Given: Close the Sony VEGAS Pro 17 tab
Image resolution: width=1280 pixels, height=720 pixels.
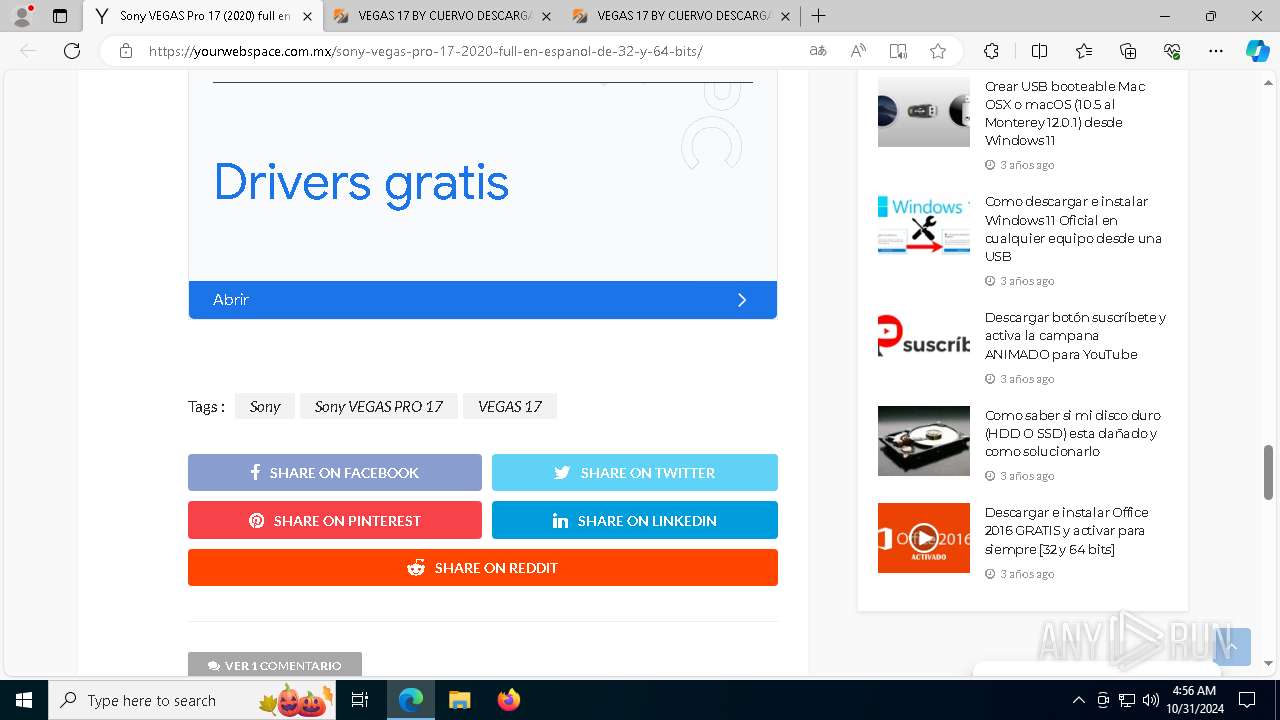Looking at the screenshot, I should (307, 16).
